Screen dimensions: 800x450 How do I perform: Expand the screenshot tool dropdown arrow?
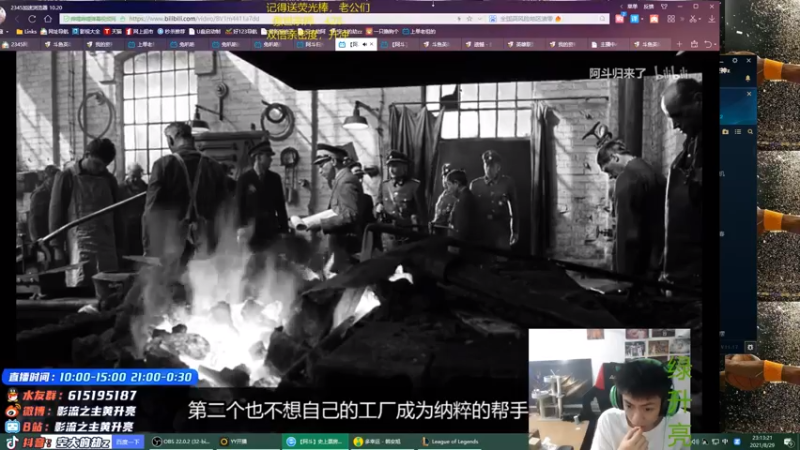[x=699, y=19]
